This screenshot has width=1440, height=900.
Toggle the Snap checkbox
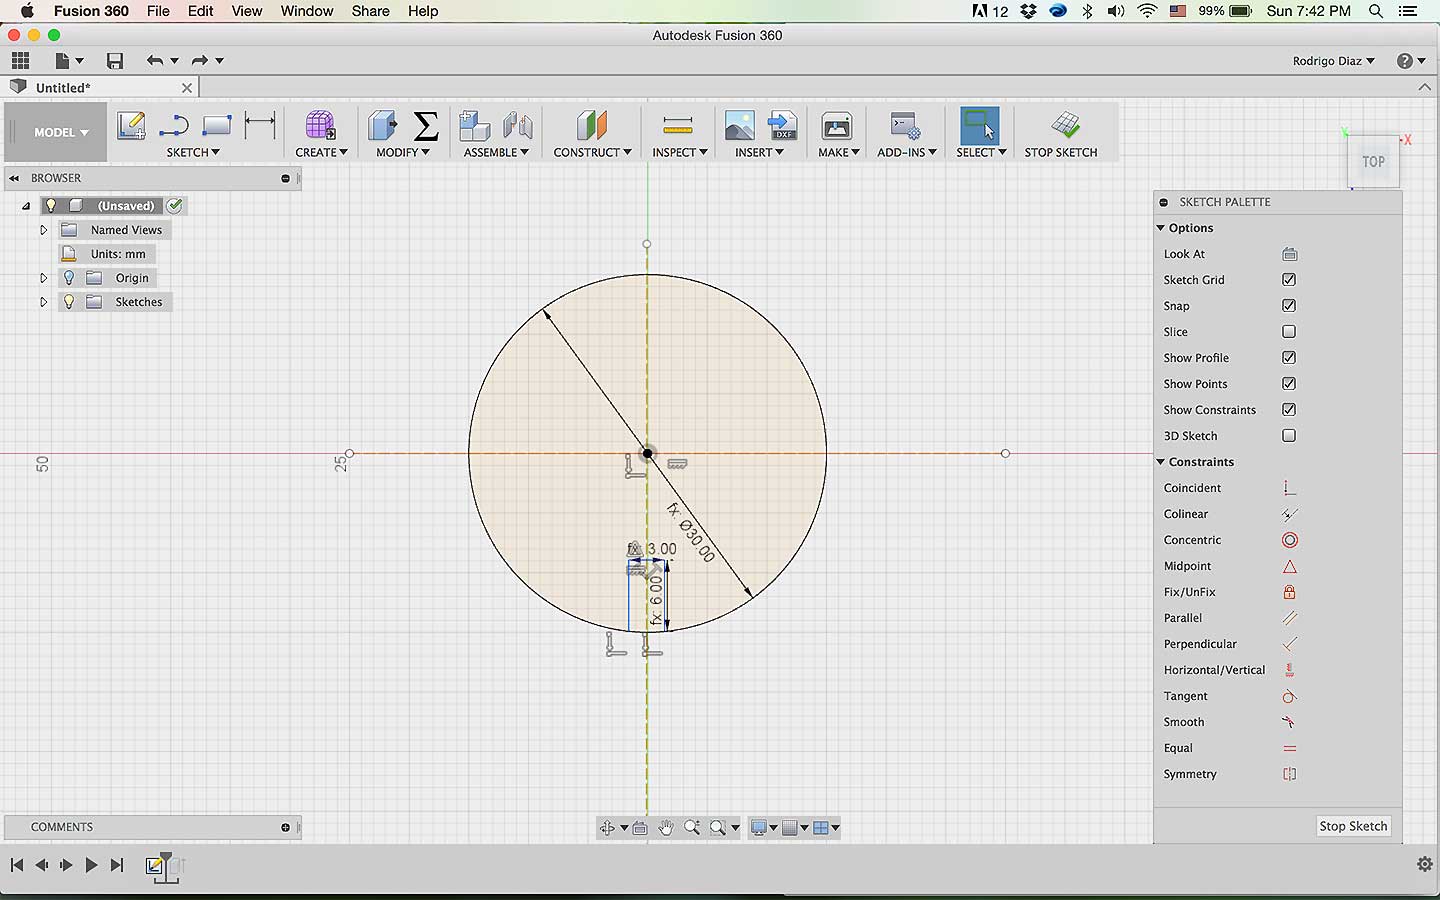click(x=1289, y=306)
